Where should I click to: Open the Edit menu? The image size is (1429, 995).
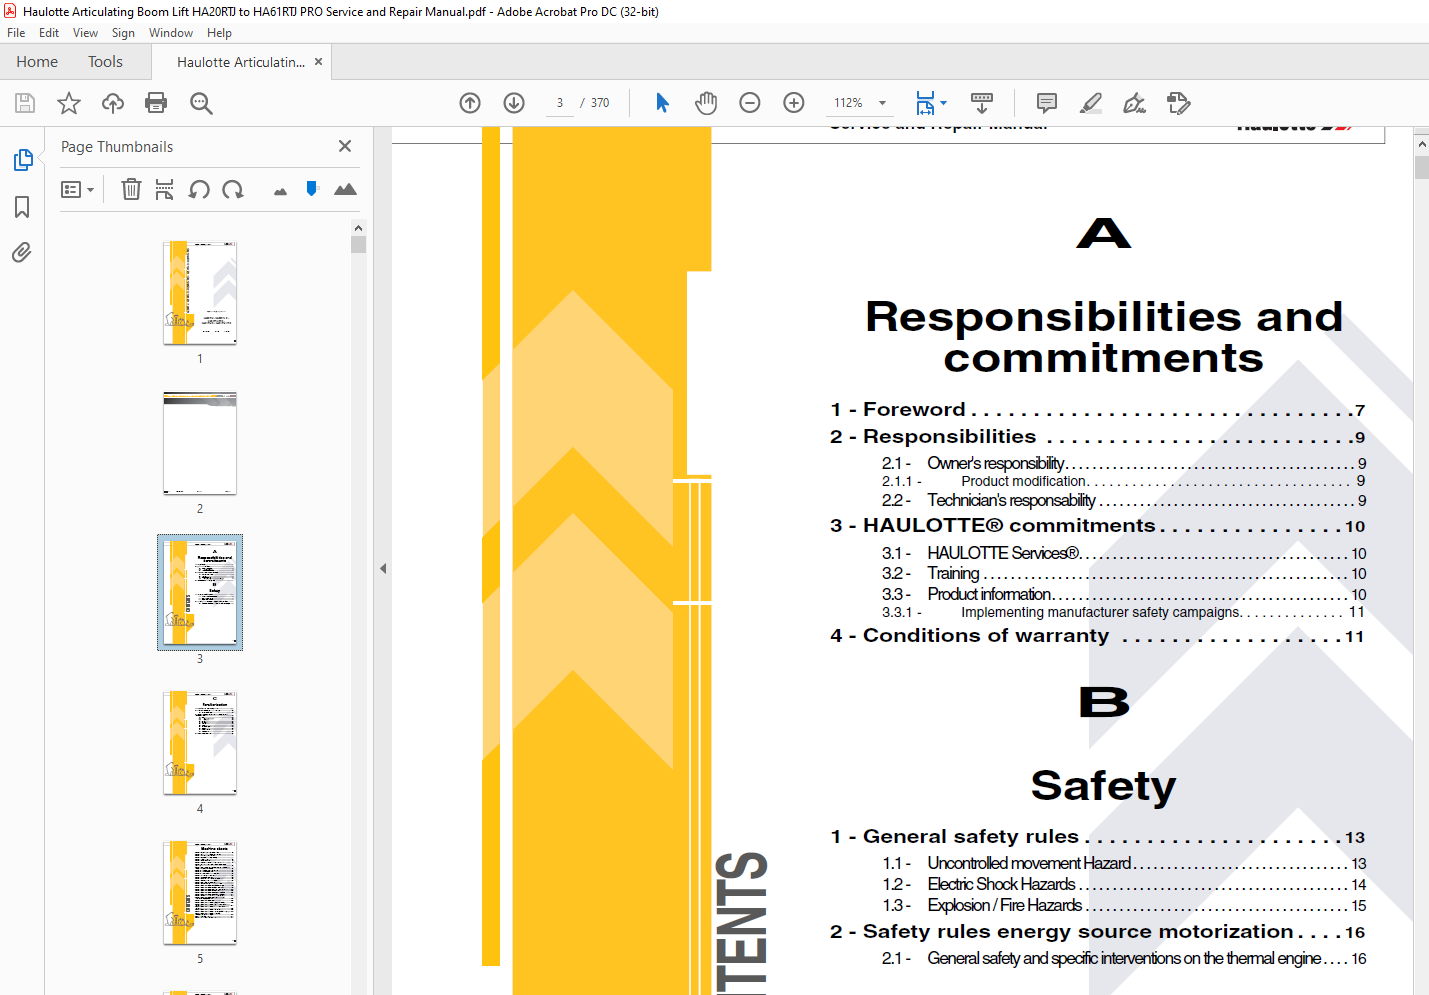point(49,33)
